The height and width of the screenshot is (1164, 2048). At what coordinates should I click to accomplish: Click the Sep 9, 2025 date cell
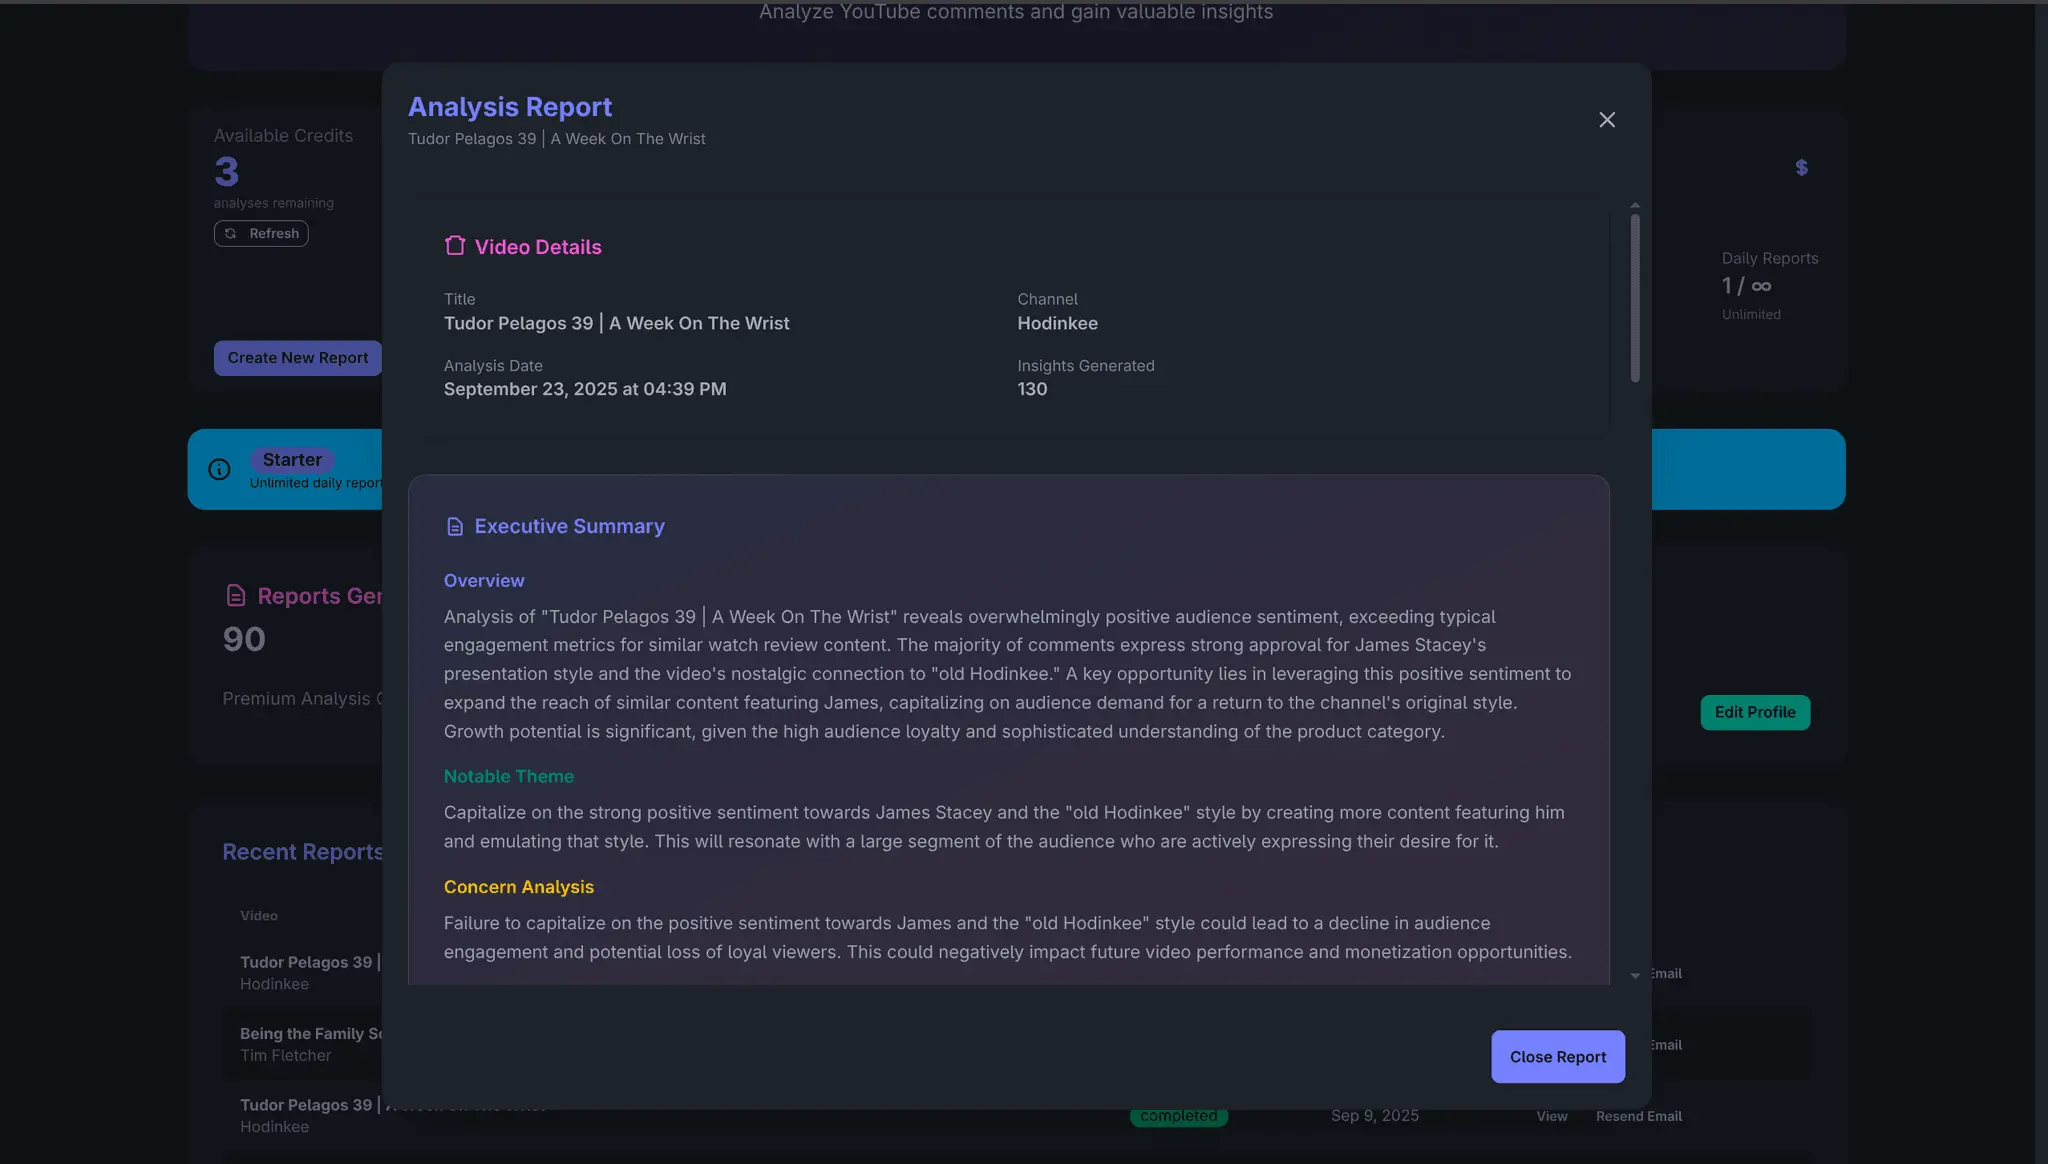[x=1375, y=1116]
